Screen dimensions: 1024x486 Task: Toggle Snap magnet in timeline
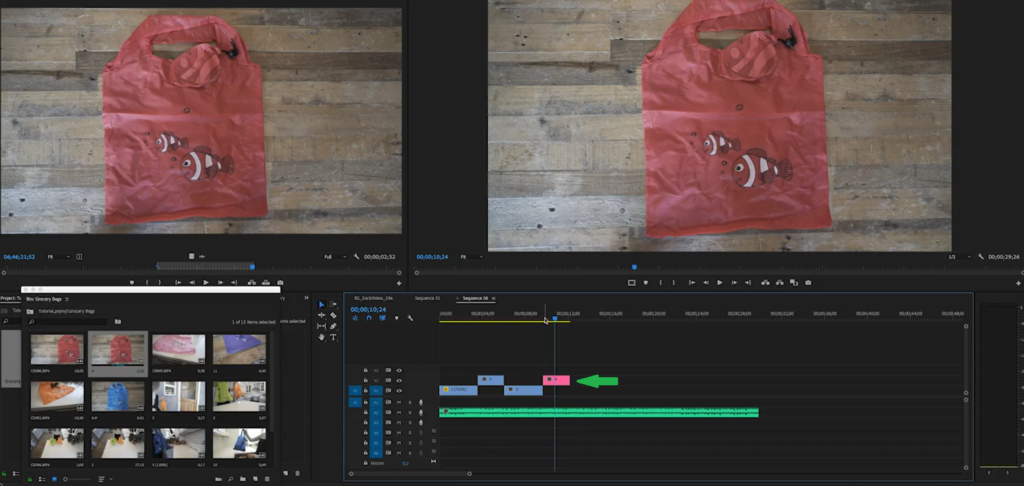(x=369, y=318)
